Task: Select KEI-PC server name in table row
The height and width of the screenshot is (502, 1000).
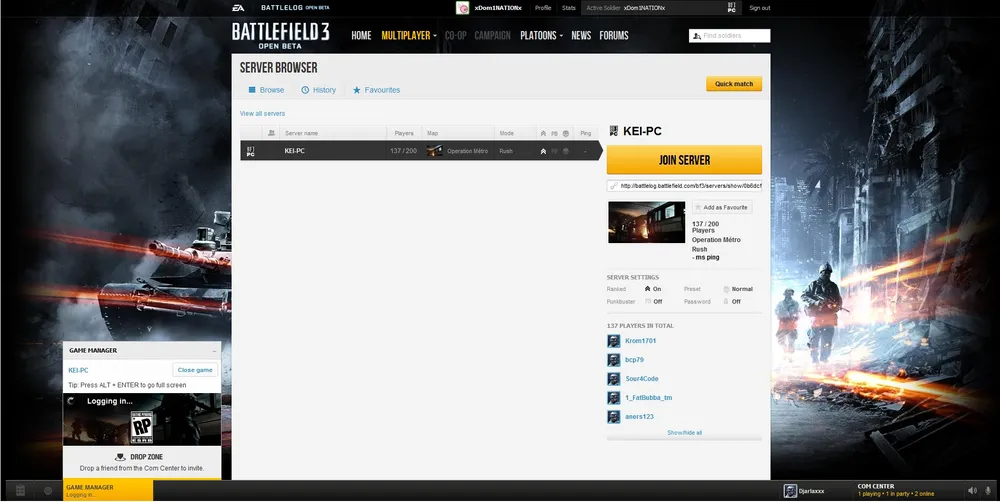Action: (295, 151)
